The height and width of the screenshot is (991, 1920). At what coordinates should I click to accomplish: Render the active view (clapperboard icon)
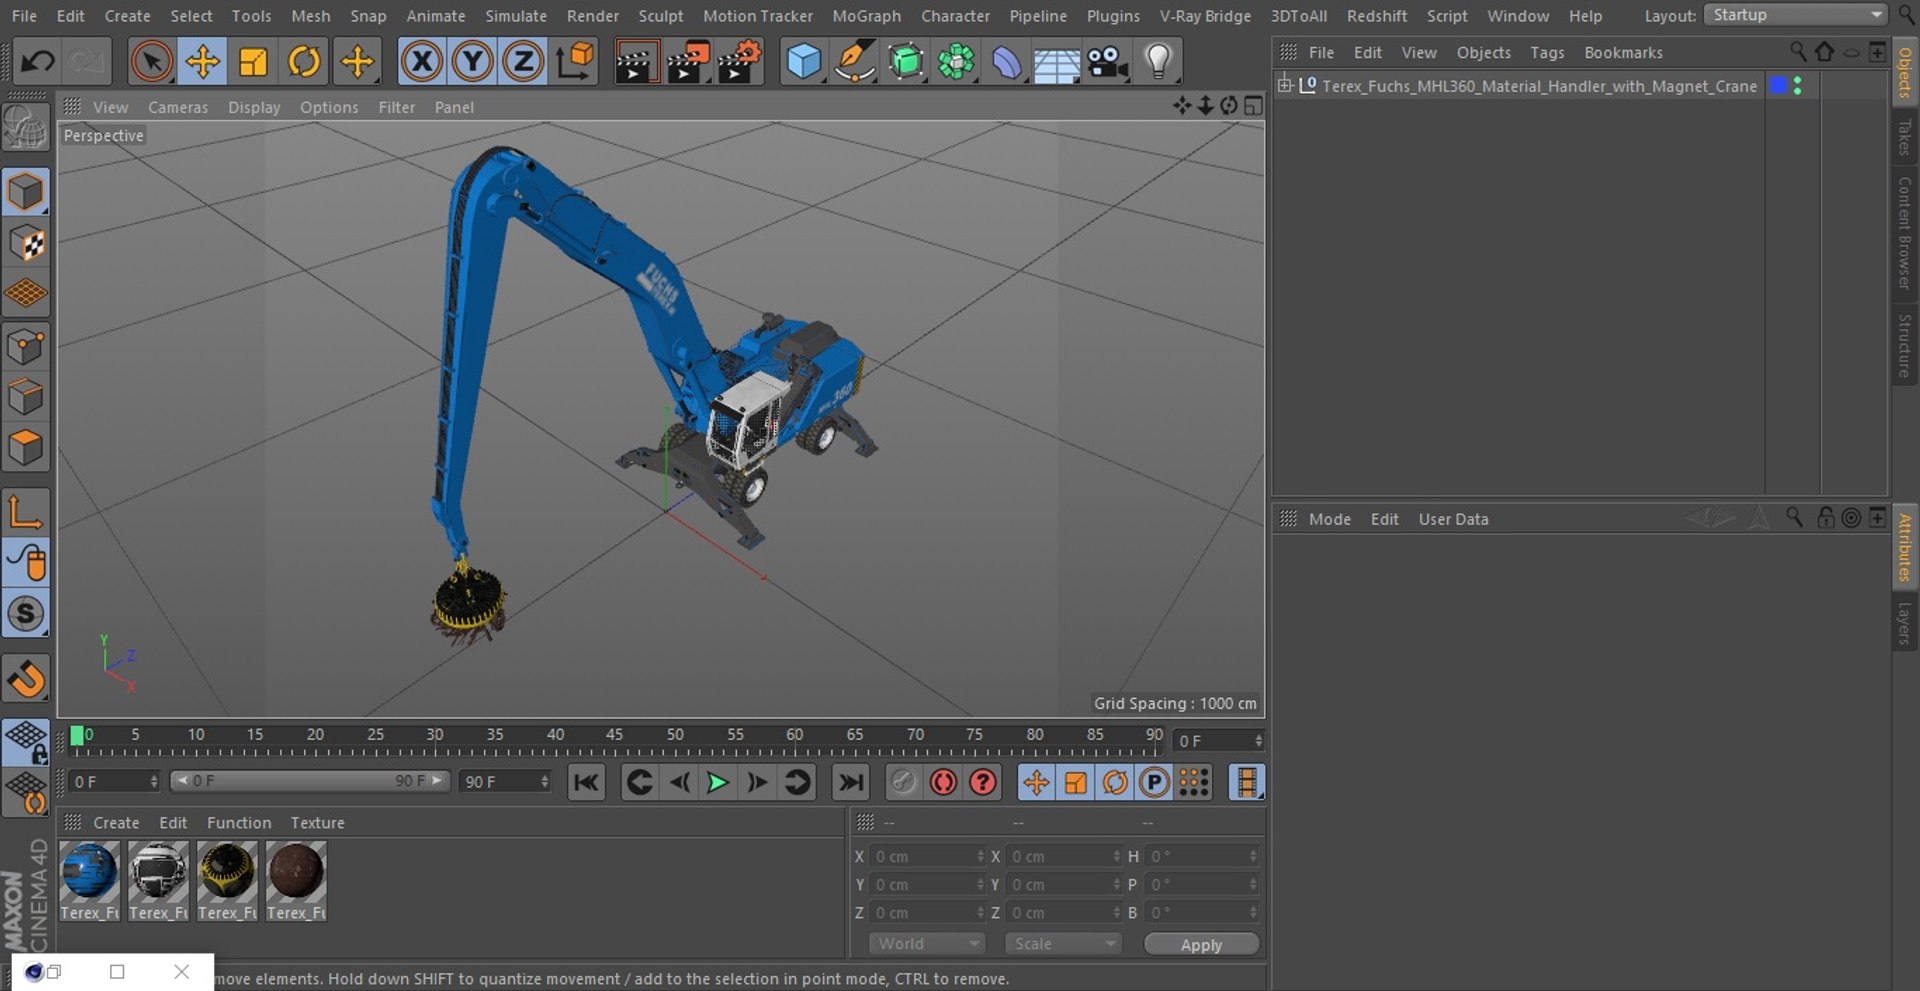(635, 62)
